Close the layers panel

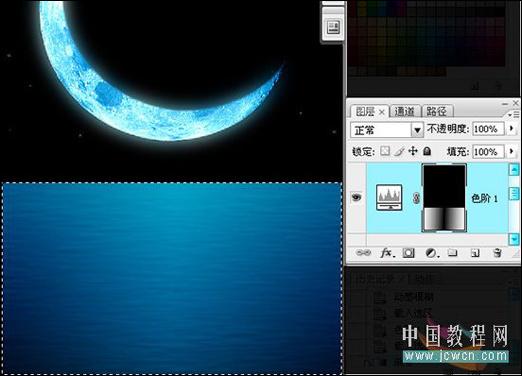(x=515, y=103)
